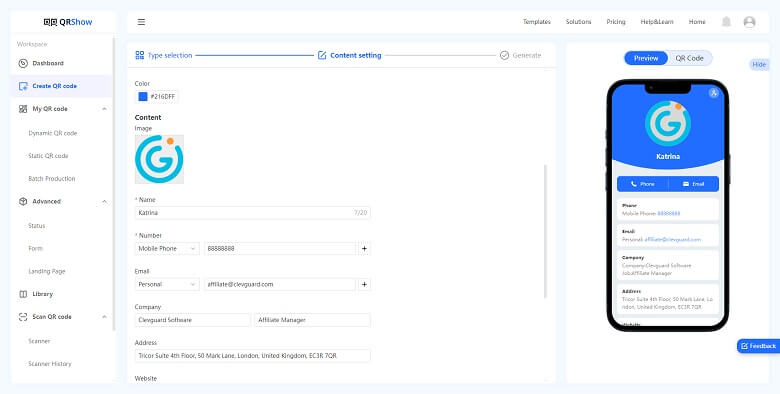Image resolution: width=780 pixels, height=394 pixels.
Task: Click the notification bell icon
Action: [x=726, y=21]
